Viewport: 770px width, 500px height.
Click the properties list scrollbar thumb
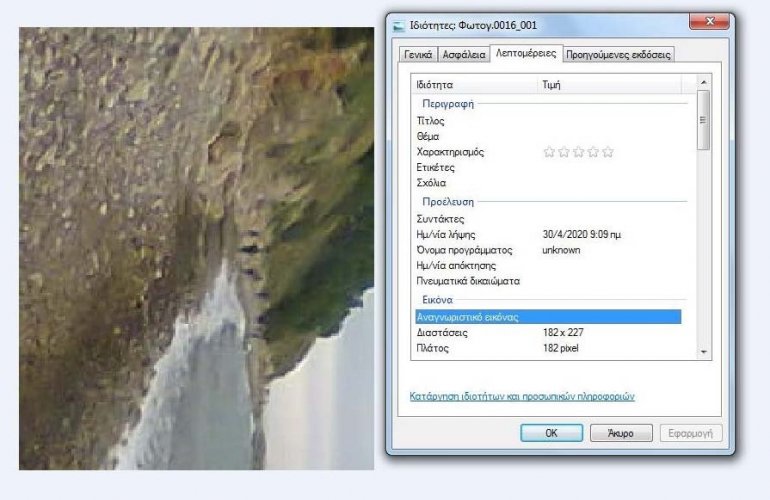[x=704, y=120]
